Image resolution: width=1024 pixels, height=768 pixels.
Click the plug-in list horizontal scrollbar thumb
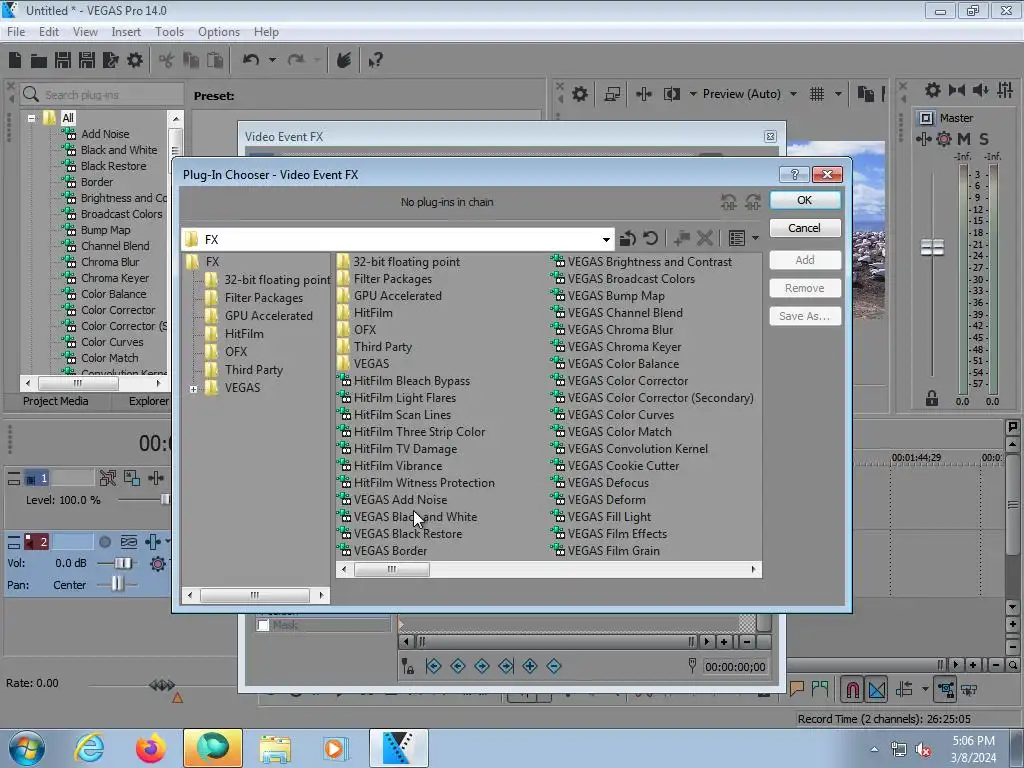point(392,569)
